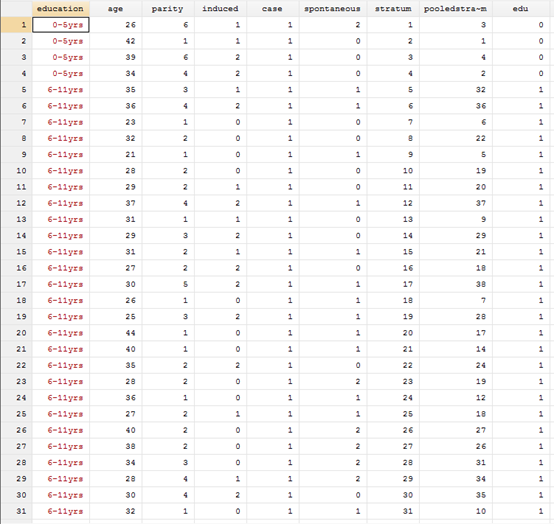Select row number 23

click(x=17, y=382)
